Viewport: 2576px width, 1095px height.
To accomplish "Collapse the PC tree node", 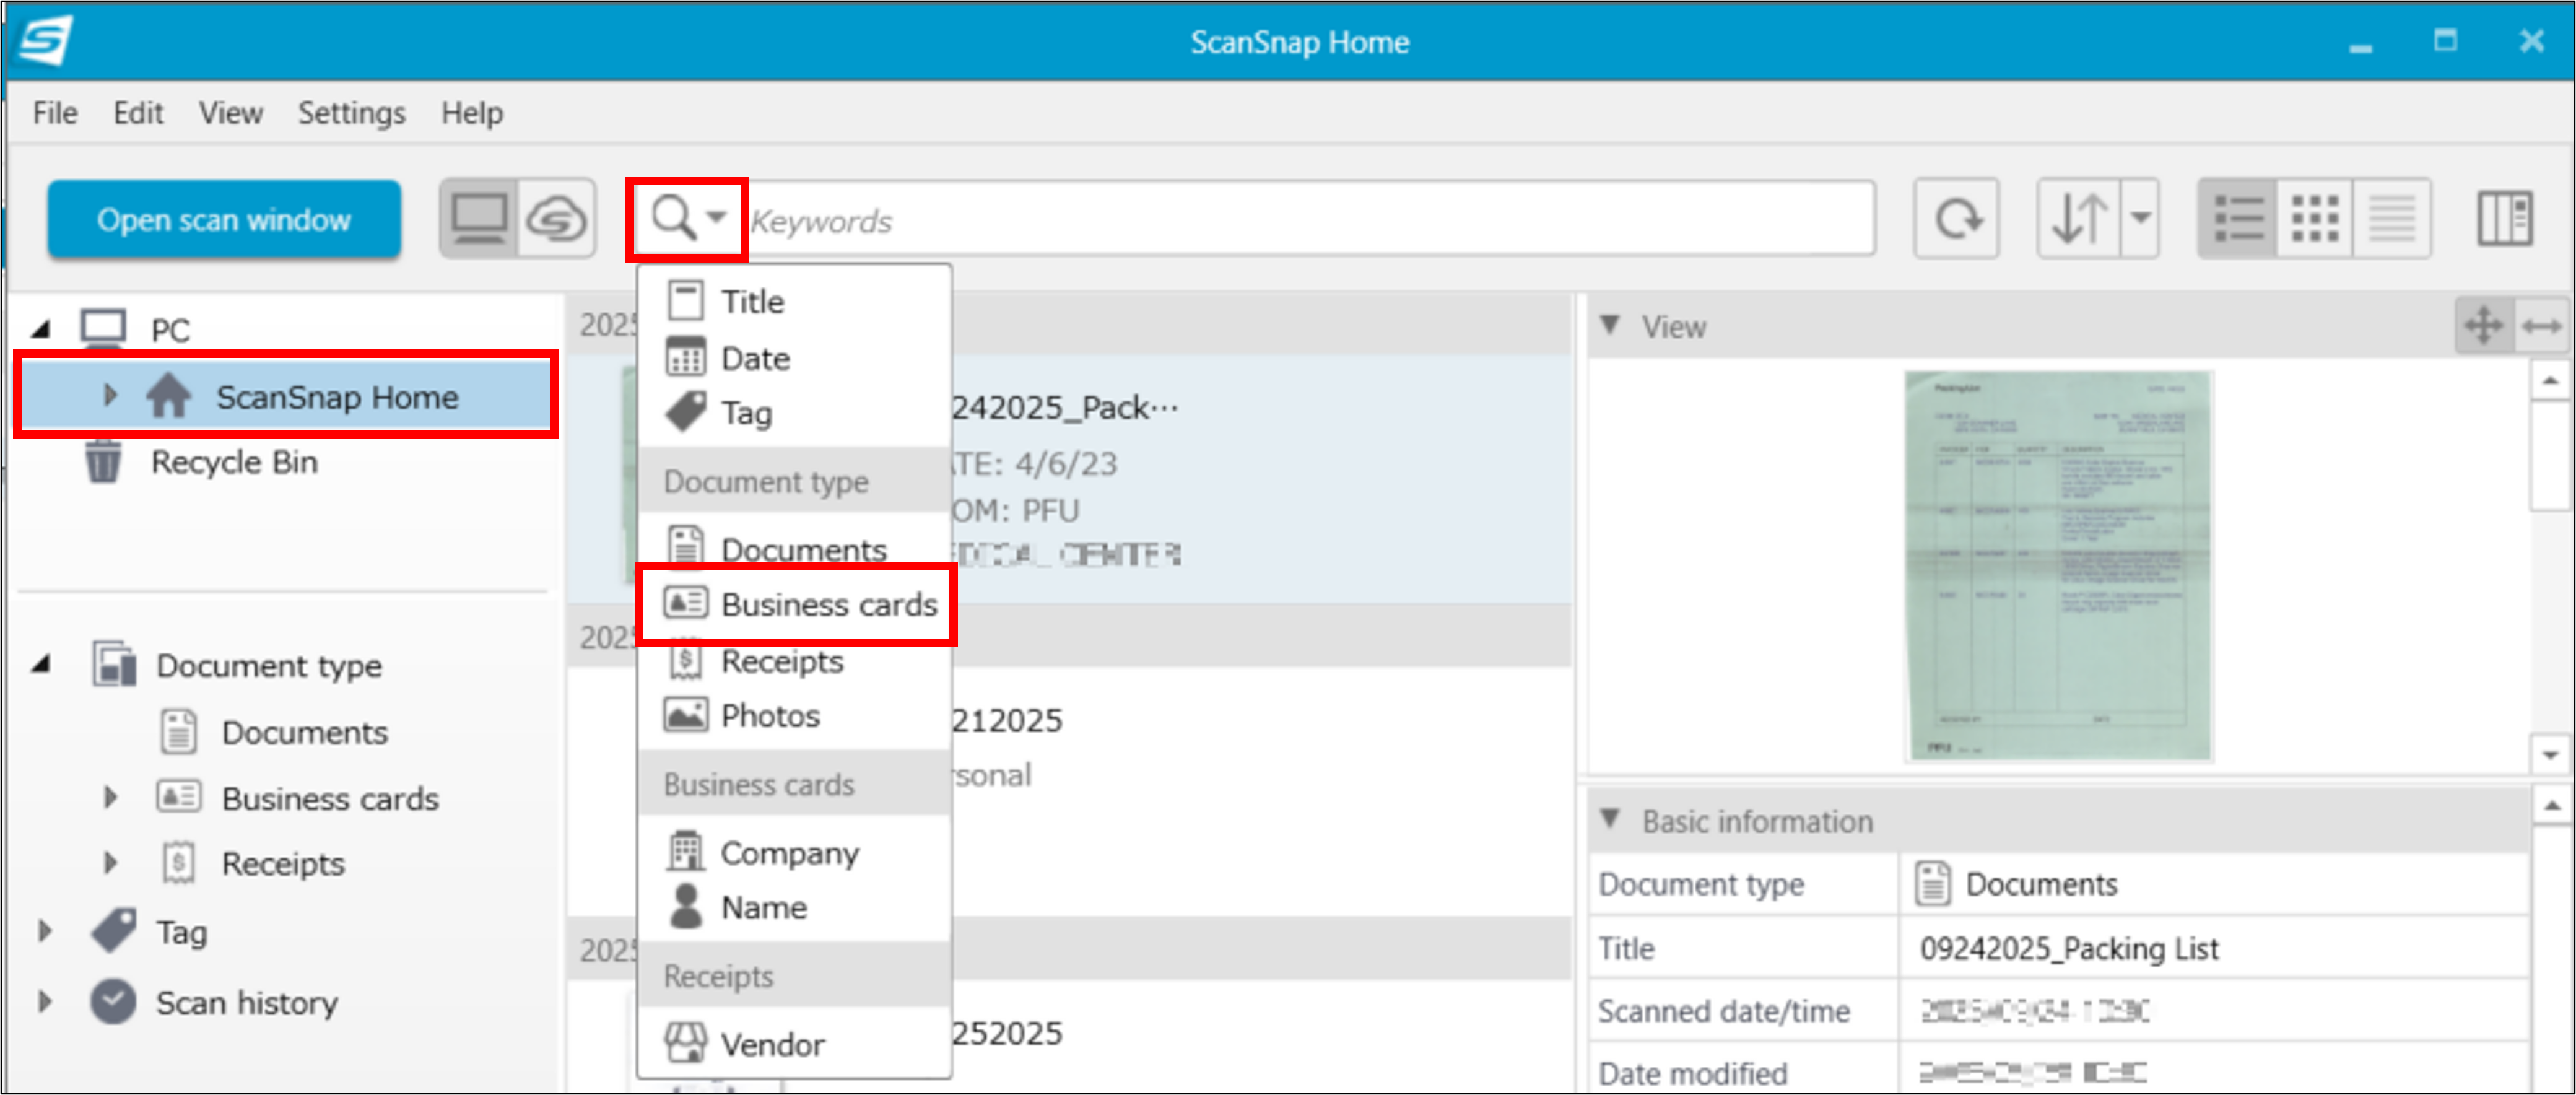I will pos(41,329).
